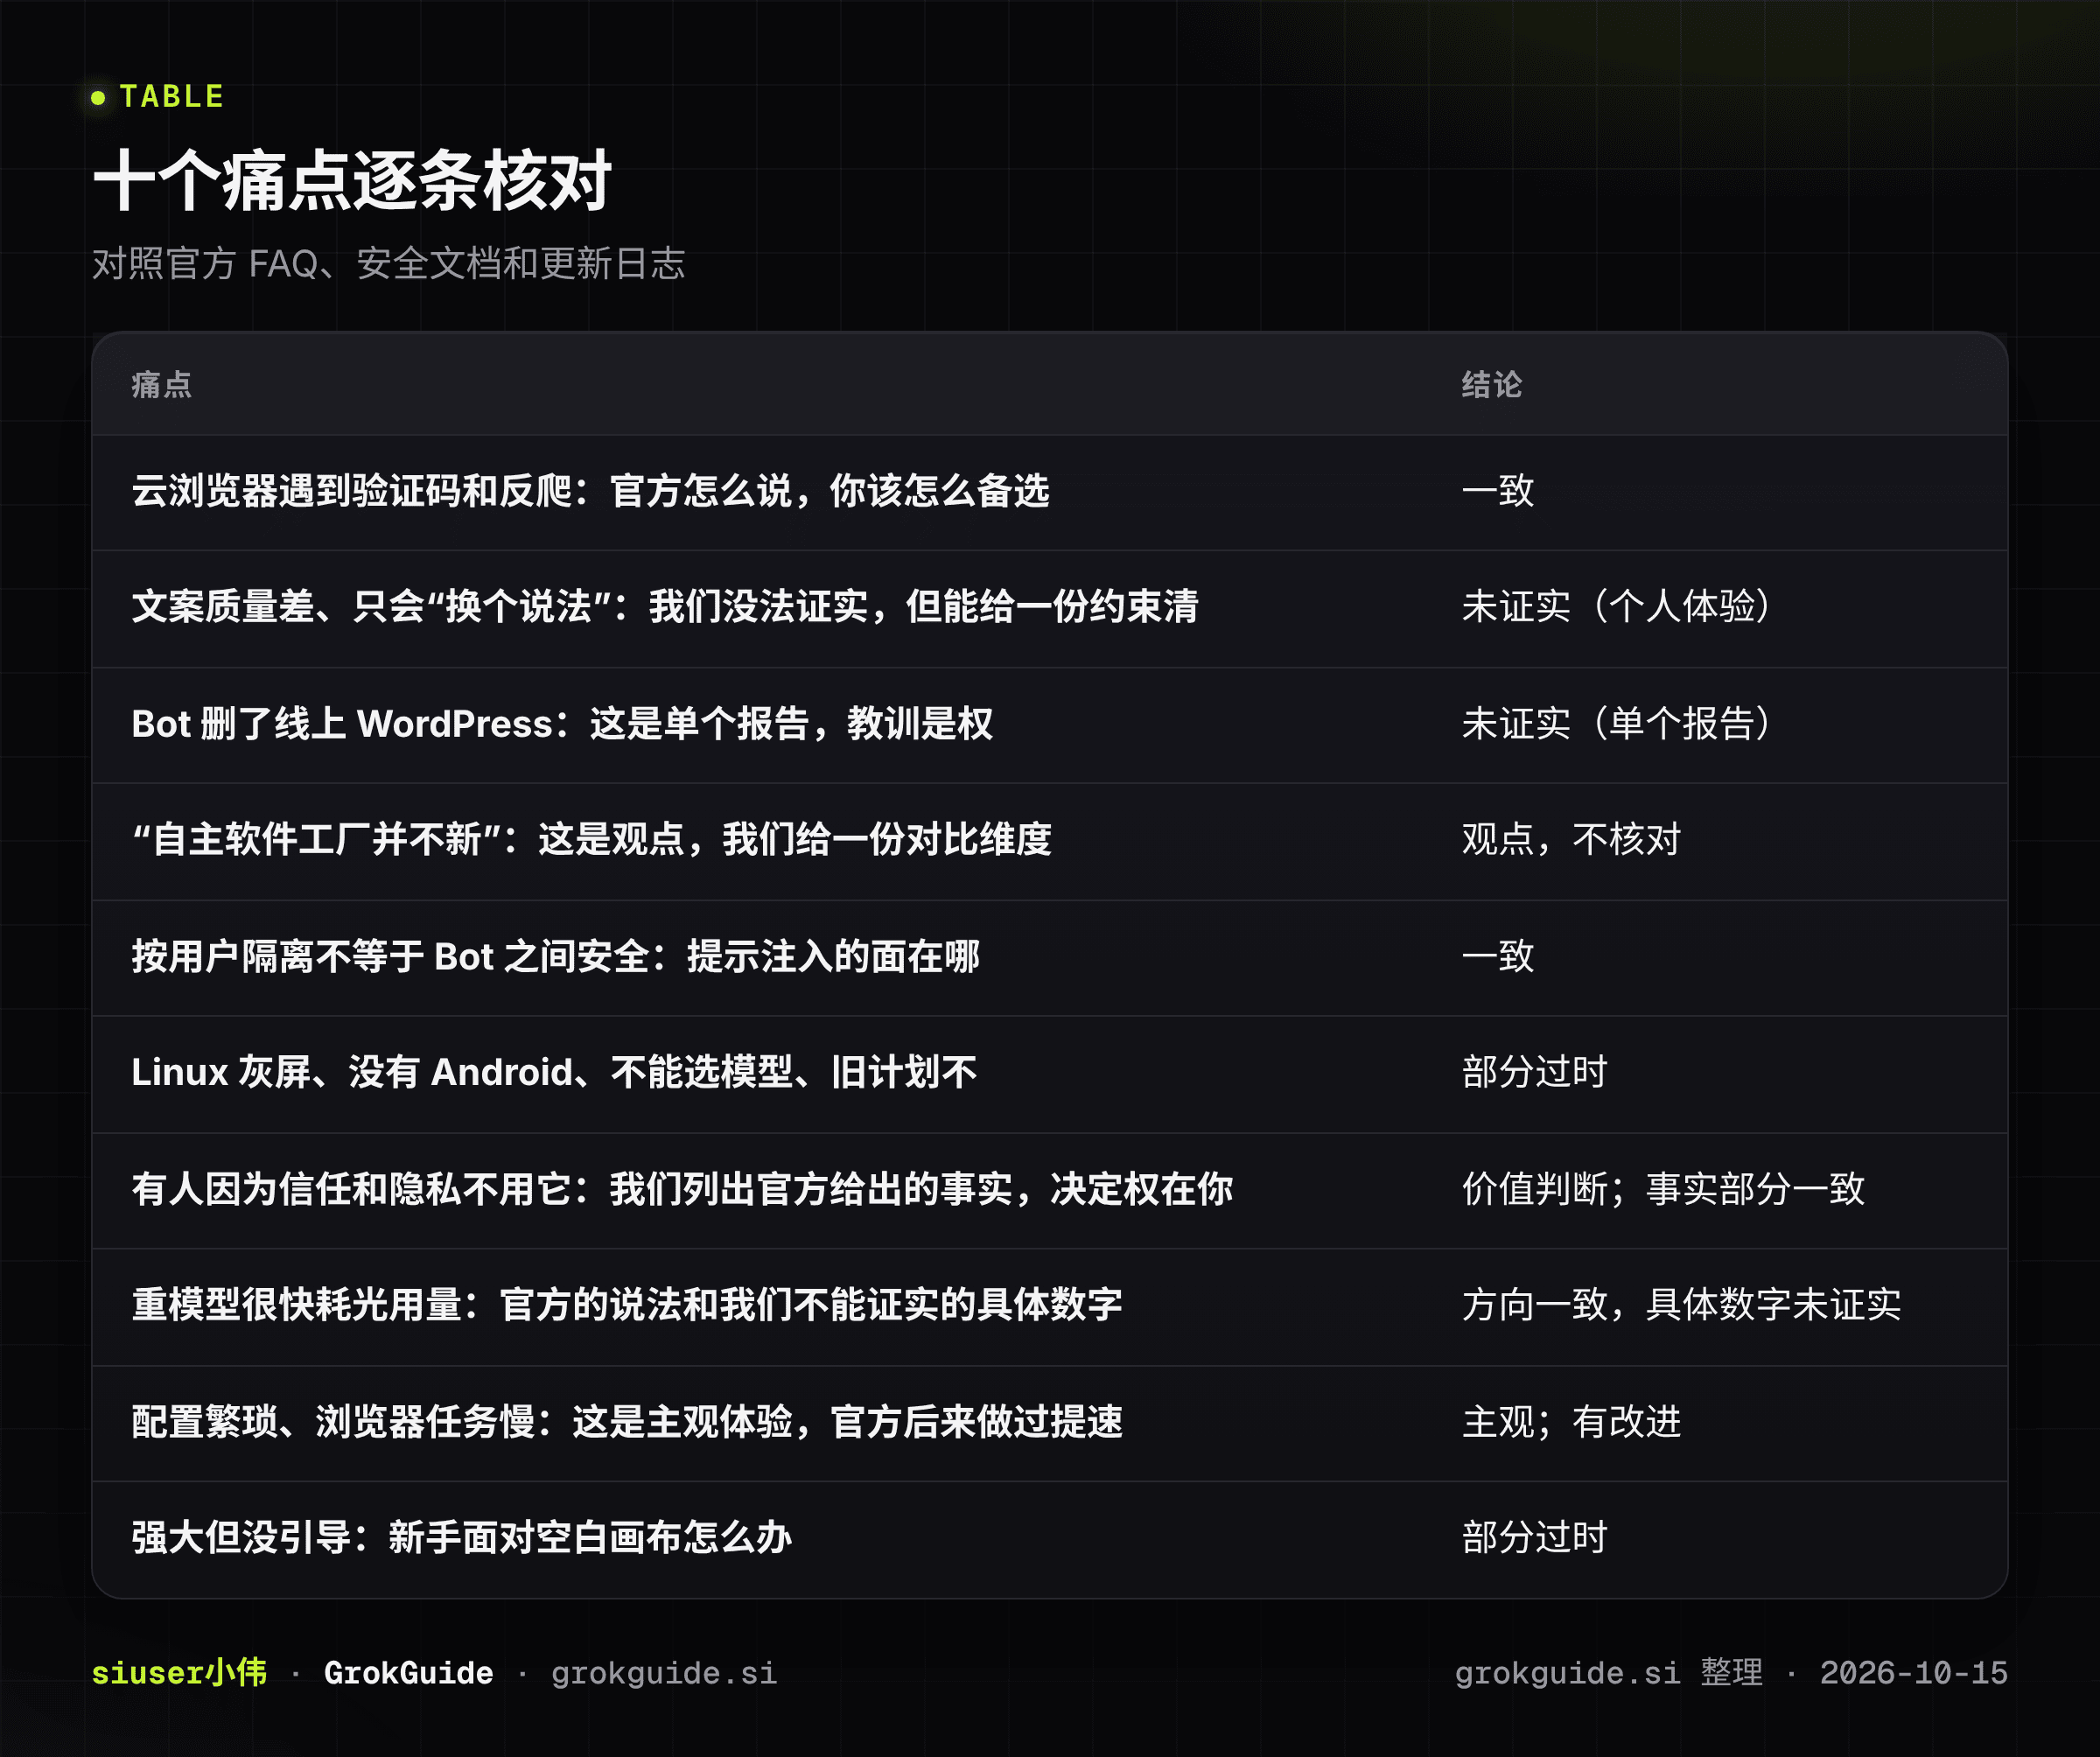
Task: Click the 结论 column header
Action: coord(1491,384)
